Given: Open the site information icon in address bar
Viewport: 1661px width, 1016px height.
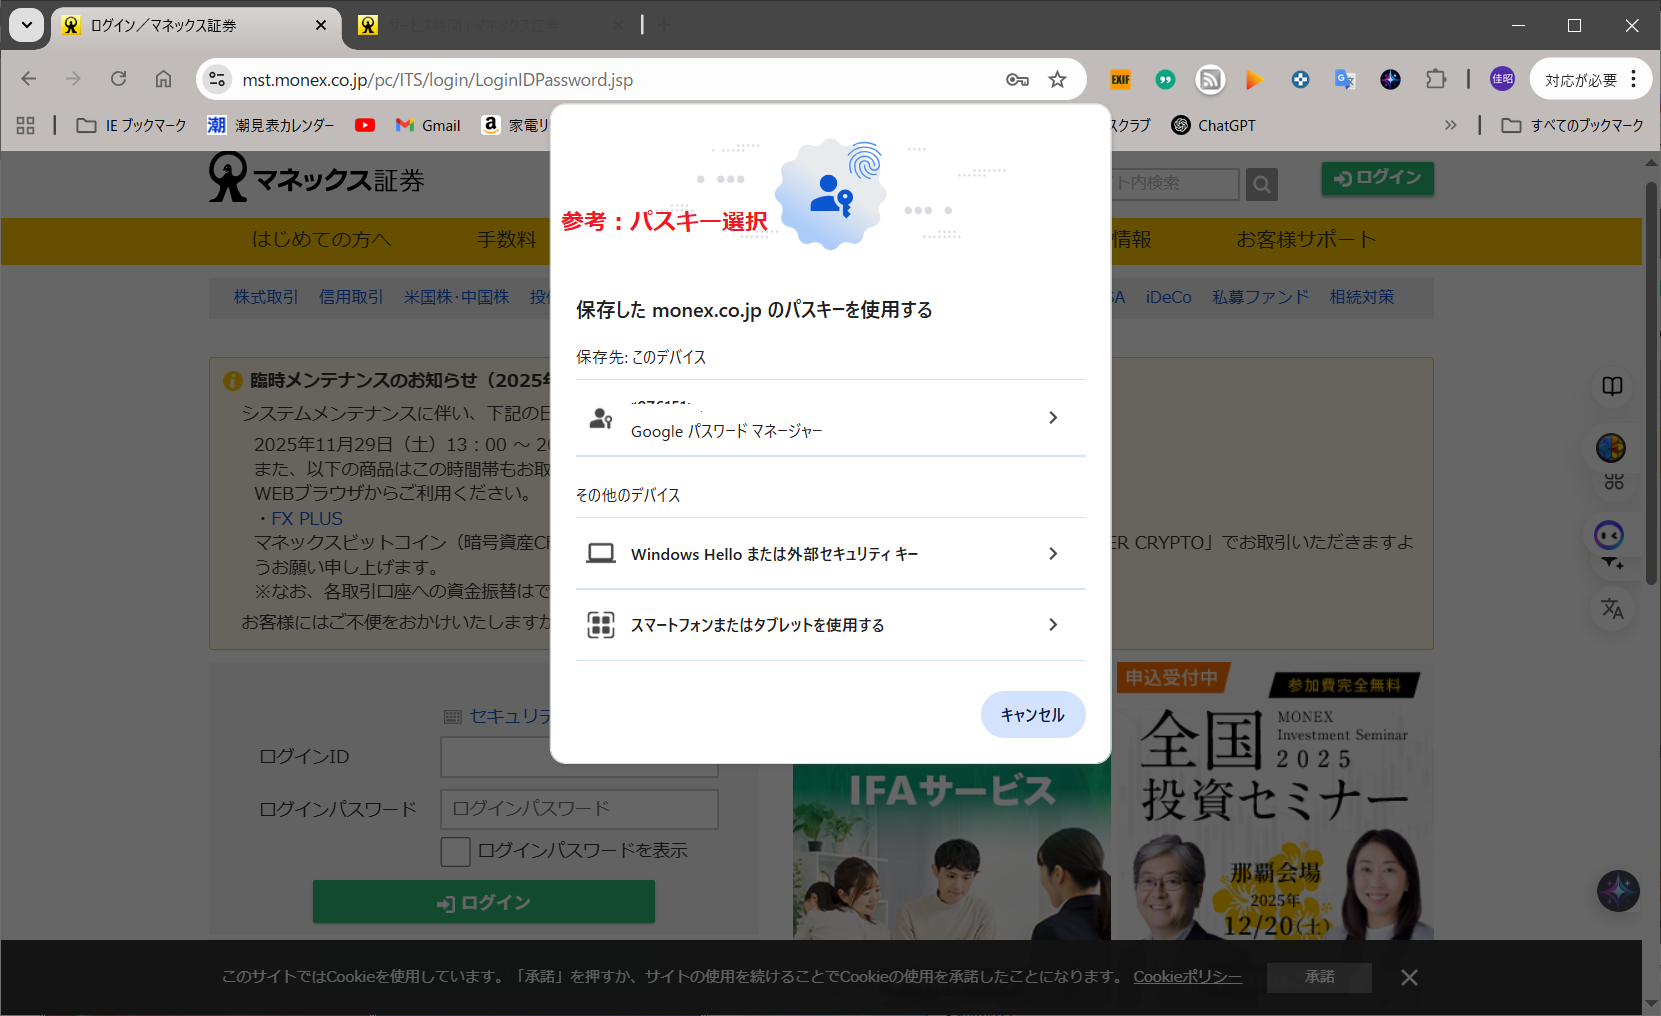Looking at the screenshot, I should pos(217,80).
